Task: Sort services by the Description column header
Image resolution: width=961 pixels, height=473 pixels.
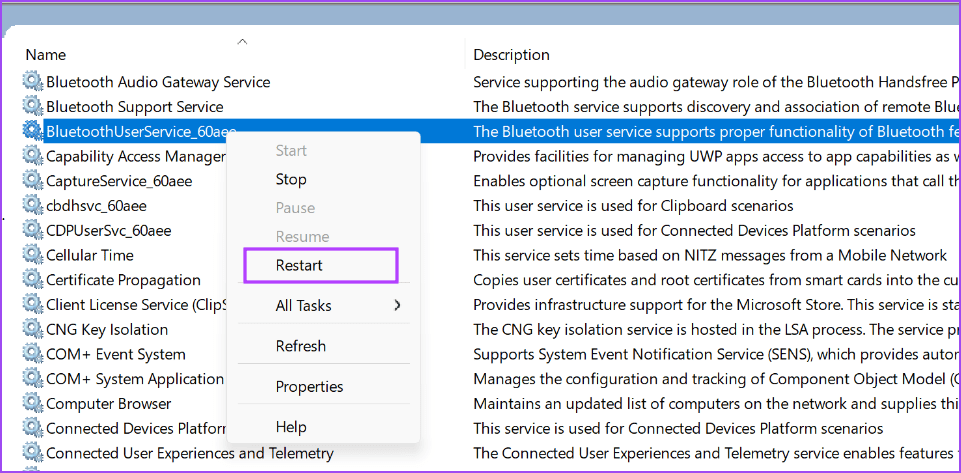Action: click(511, 55)
